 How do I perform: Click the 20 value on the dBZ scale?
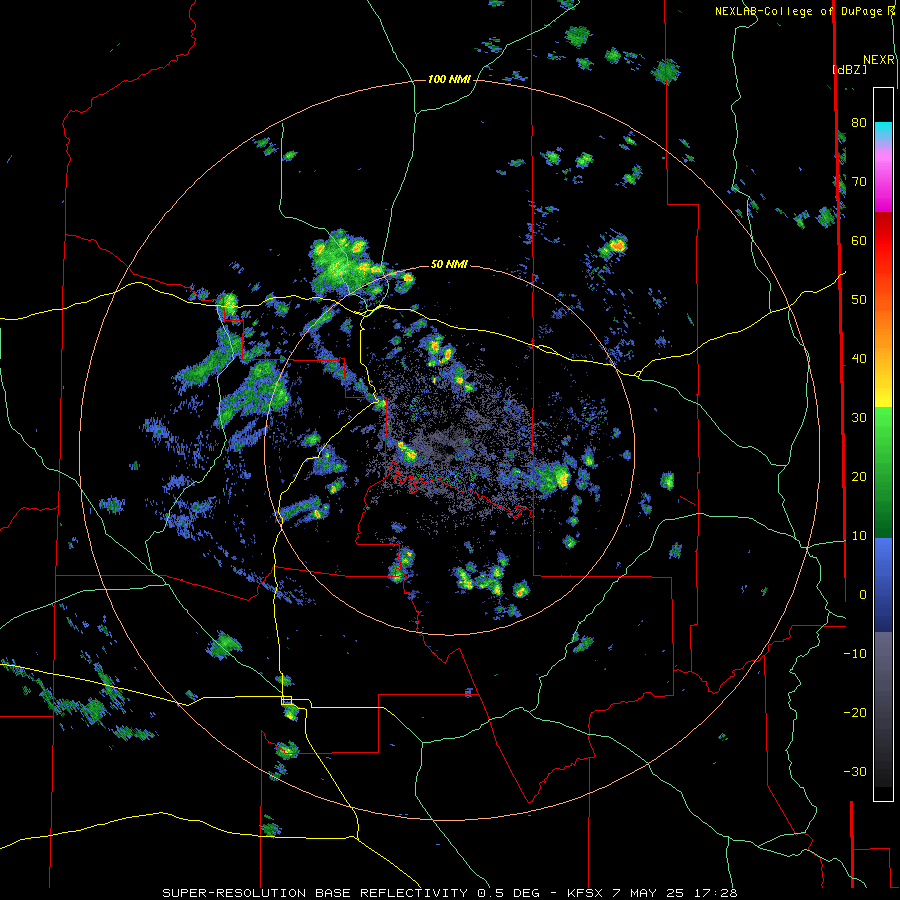pyautogui.click(x=859, y=476)
